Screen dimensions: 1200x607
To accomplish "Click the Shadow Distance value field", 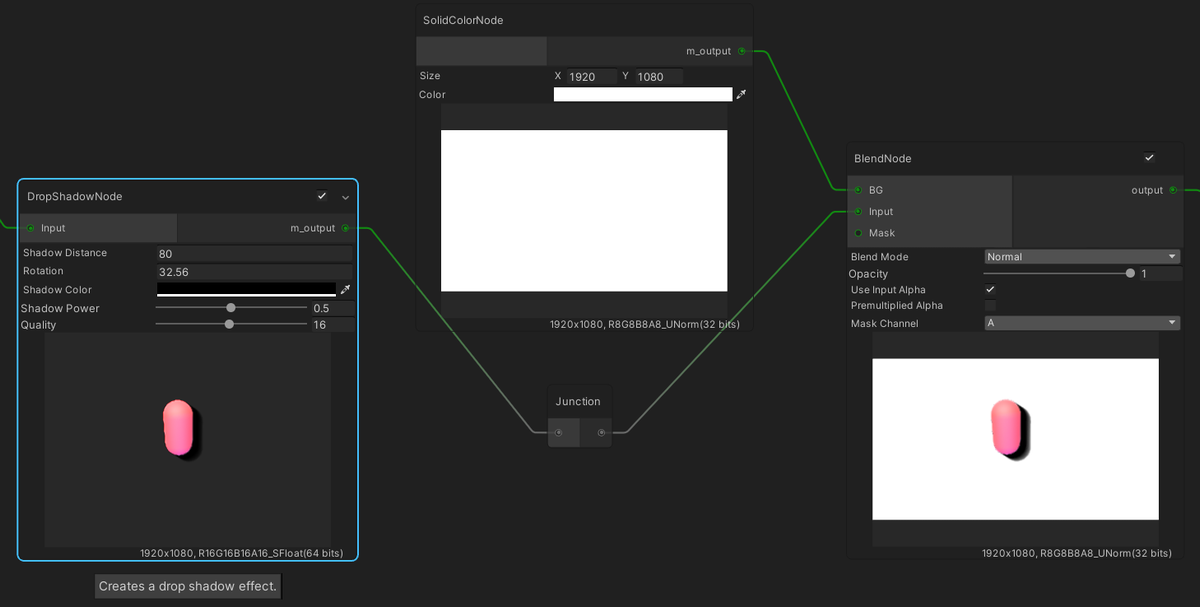I will coord(254,254).
